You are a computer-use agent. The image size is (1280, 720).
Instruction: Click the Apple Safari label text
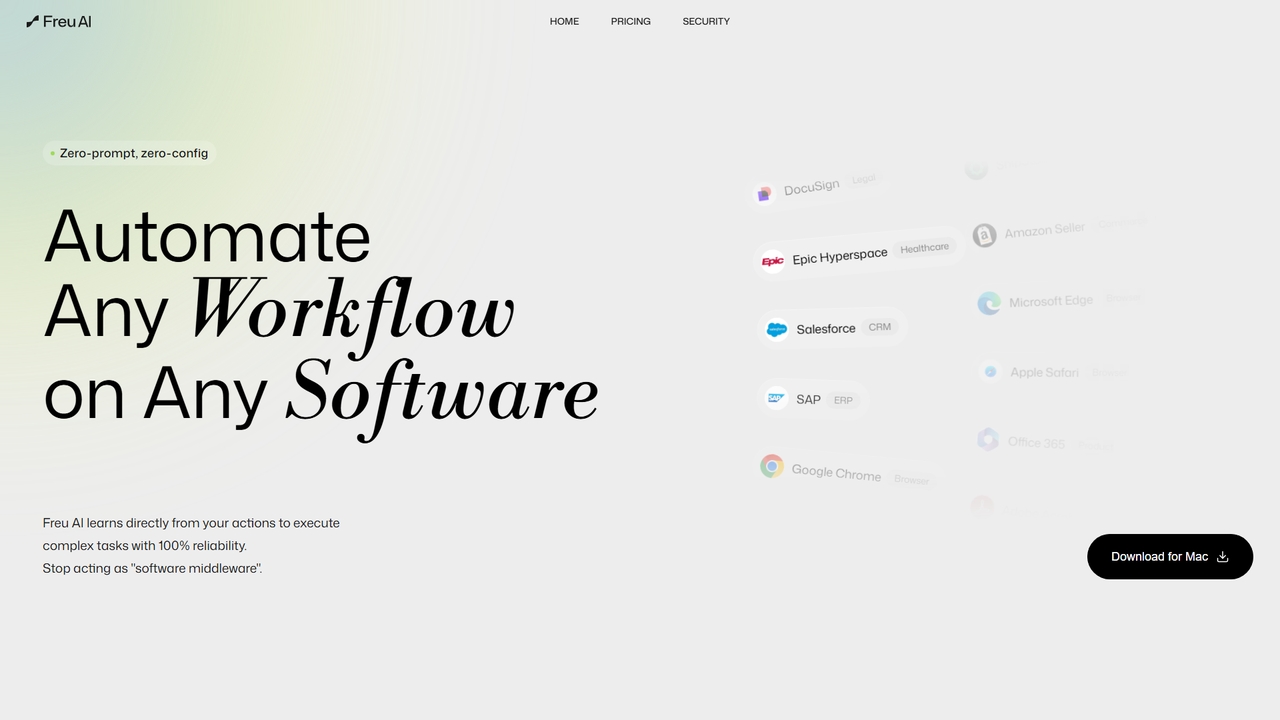pos(1044,372)
